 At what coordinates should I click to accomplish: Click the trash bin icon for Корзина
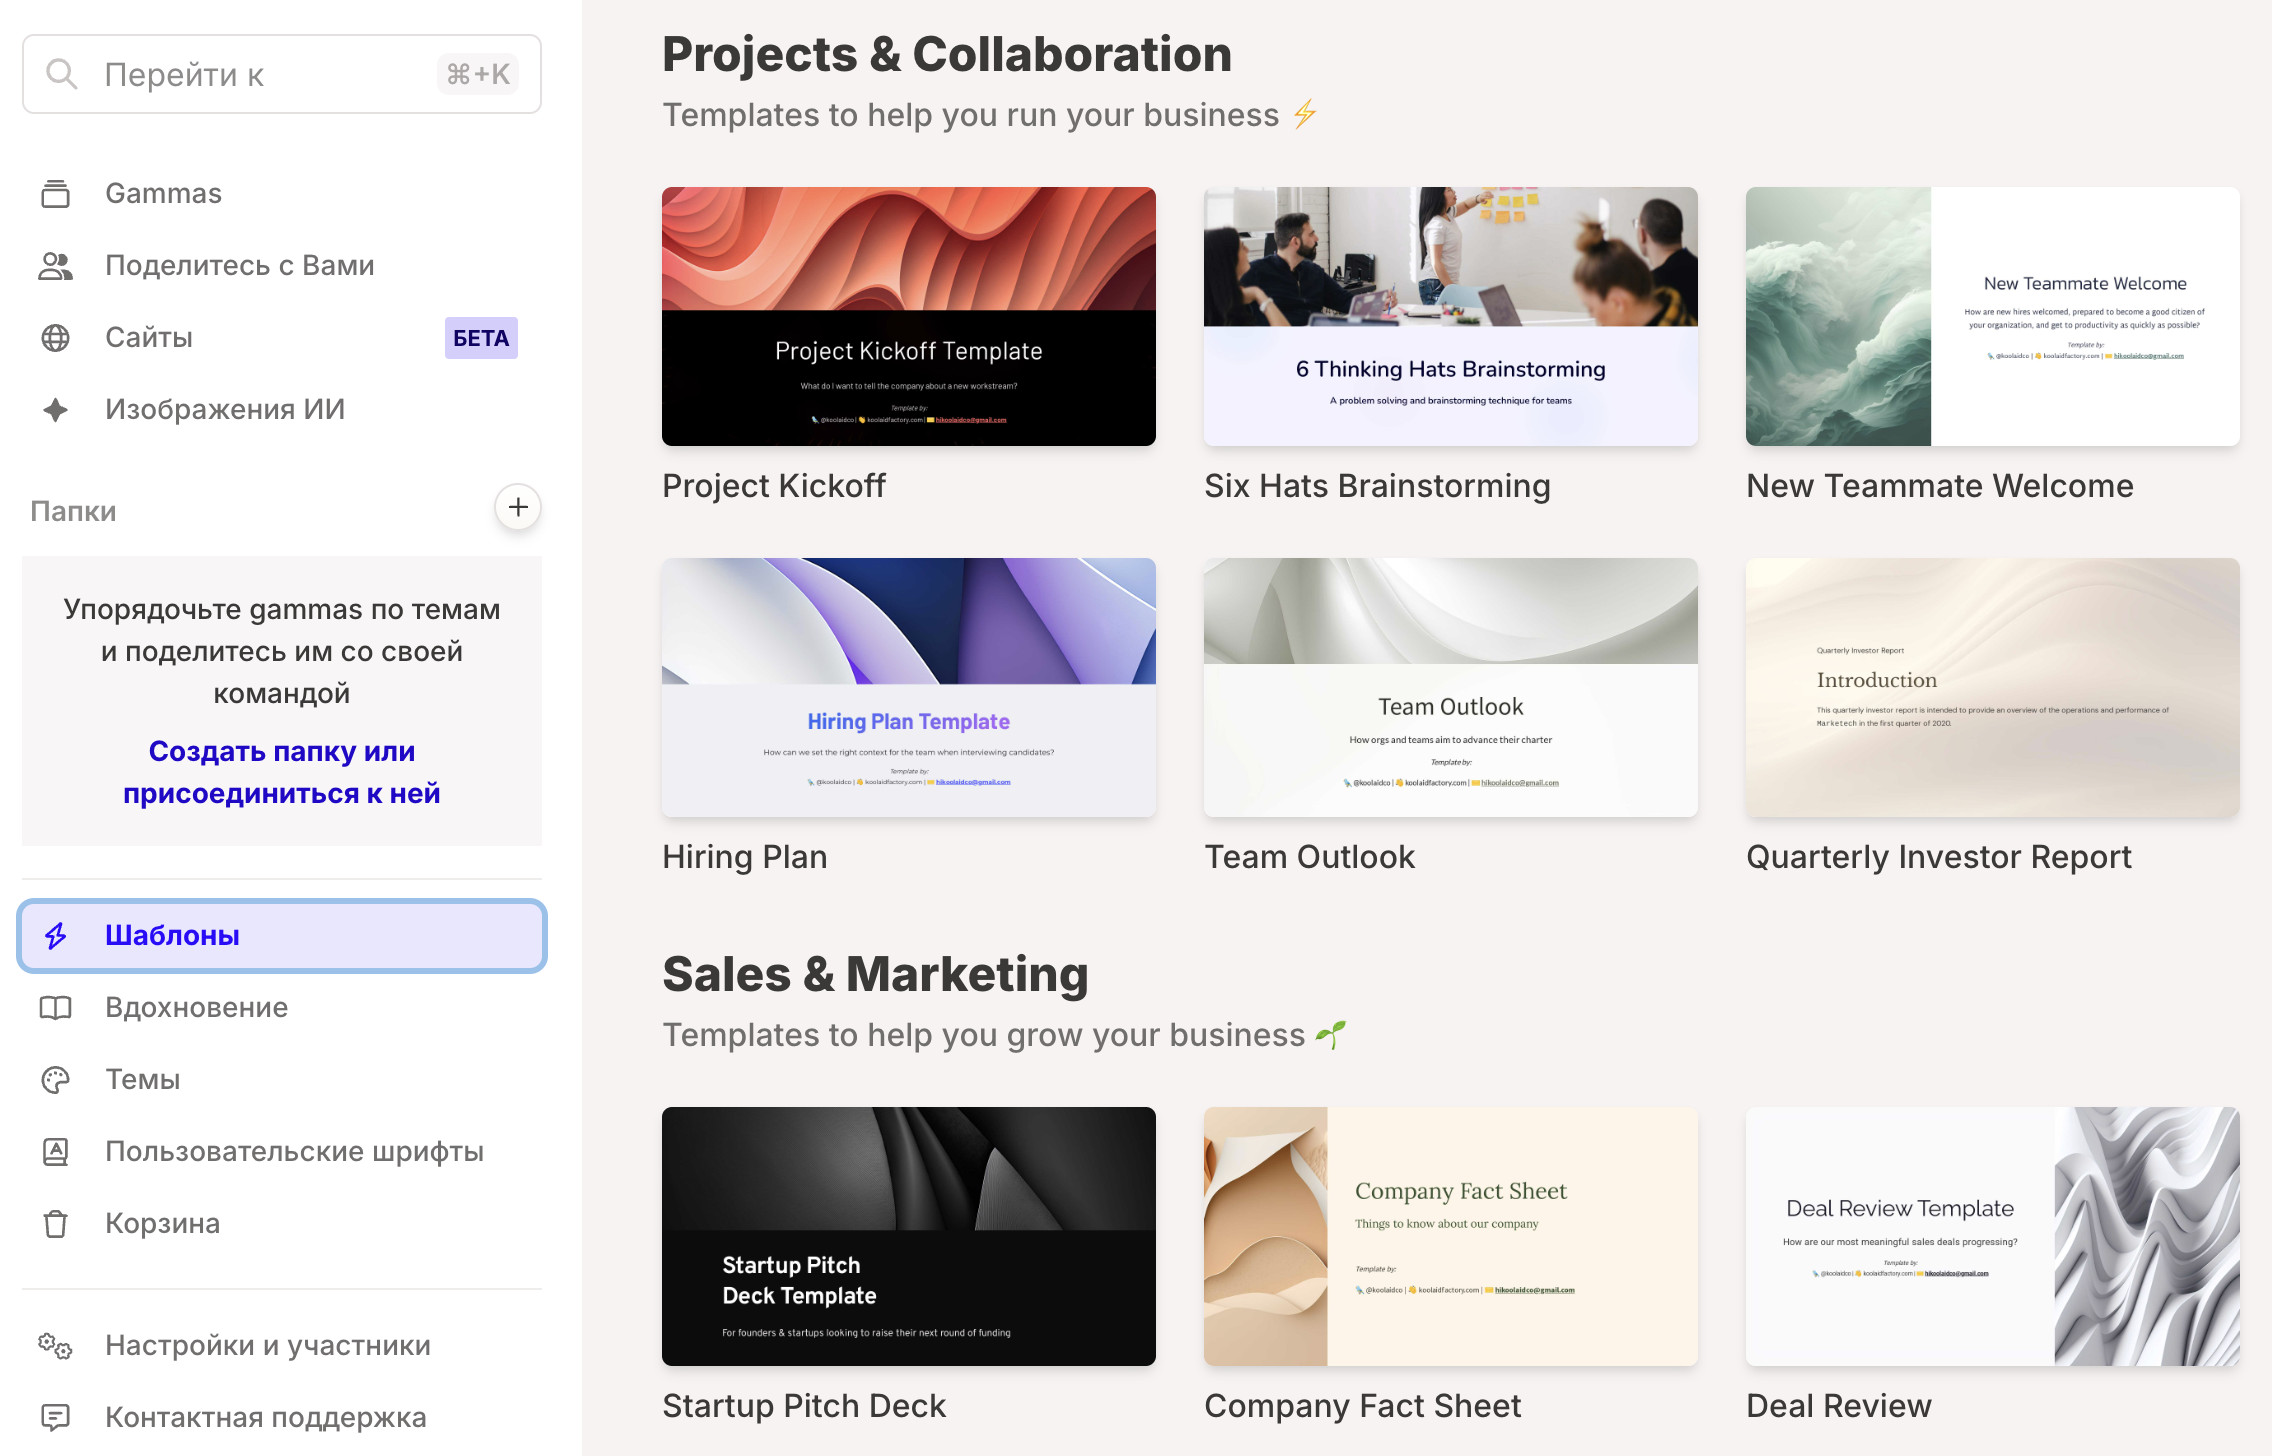click(x=56, y=1224)
